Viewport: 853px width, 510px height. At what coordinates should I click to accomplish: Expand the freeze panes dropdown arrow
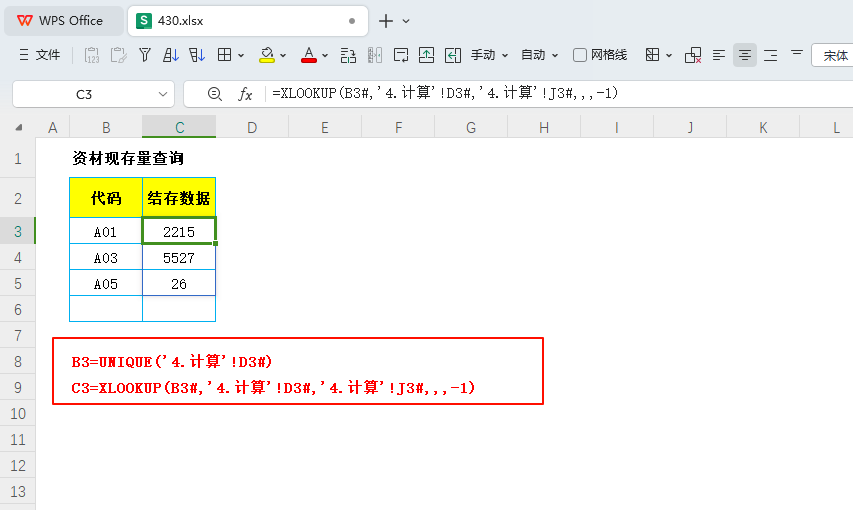[669, 56]
